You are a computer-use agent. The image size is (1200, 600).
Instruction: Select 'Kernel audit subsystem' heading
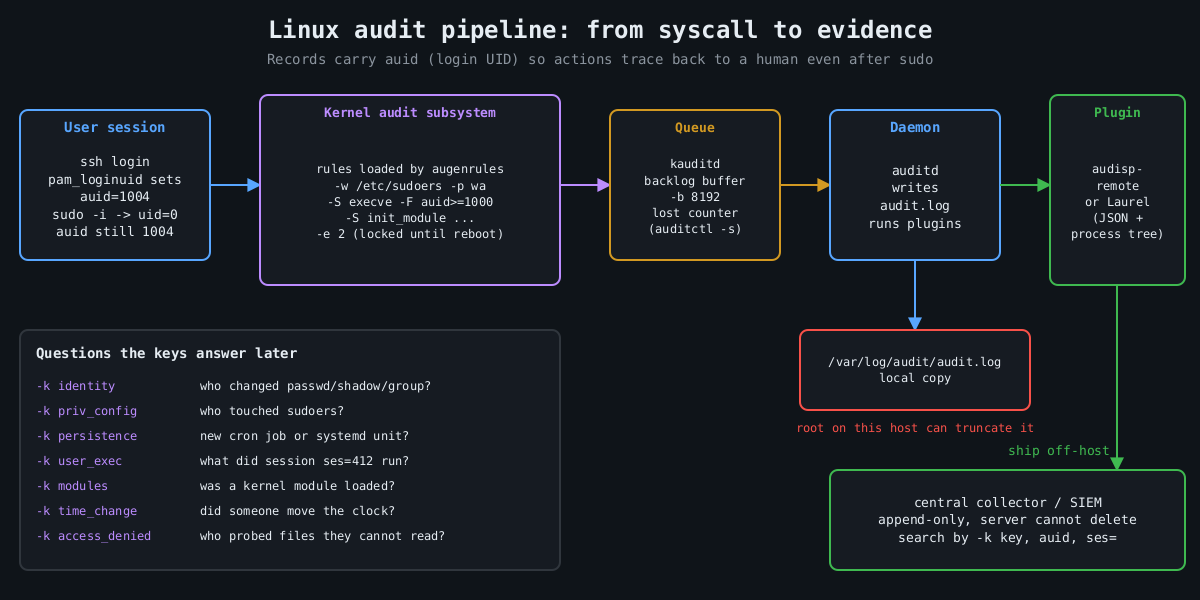pos(410,113)
